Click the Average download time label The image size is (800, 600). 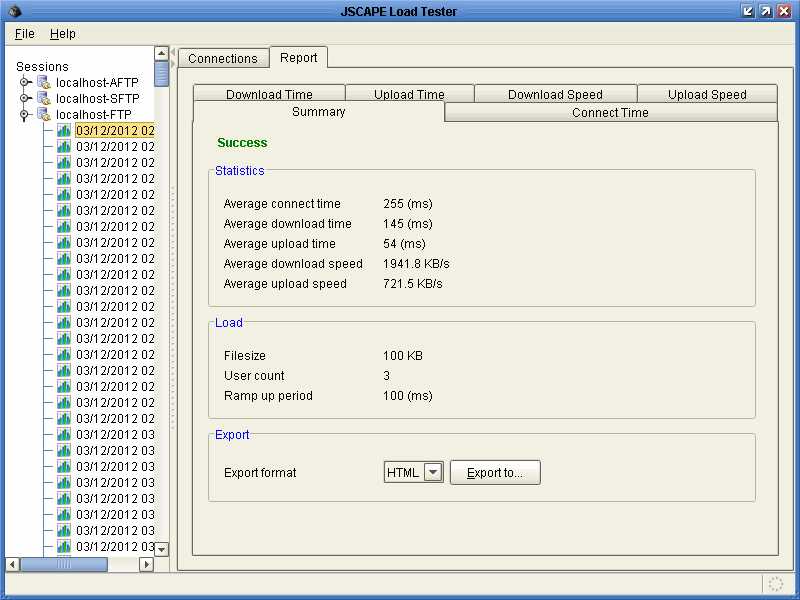click(287, 223)
